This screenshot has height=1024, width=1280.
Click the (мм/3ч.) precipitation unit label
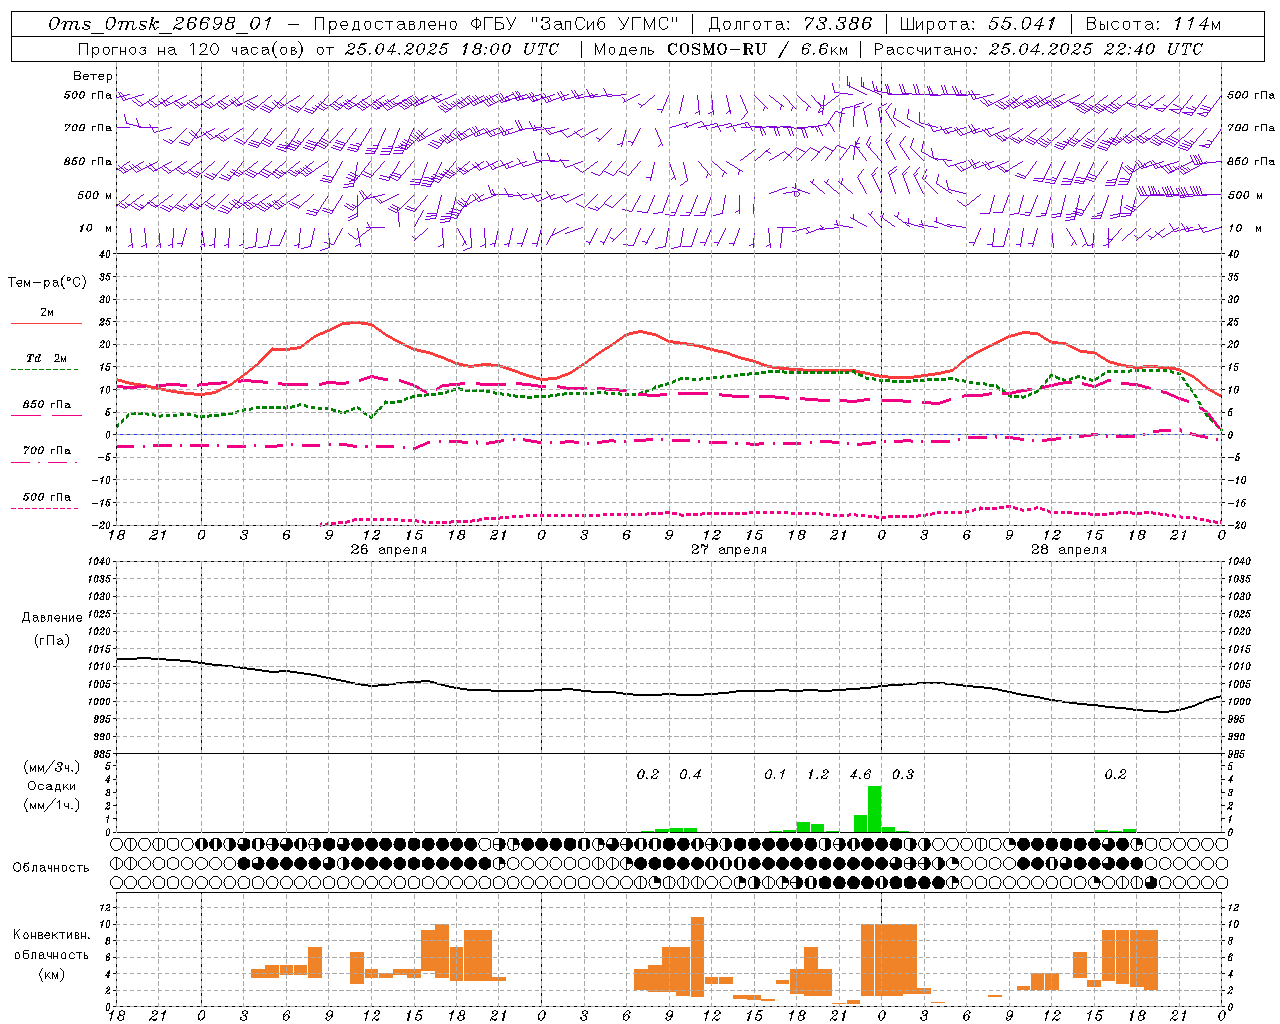(51, 768)
